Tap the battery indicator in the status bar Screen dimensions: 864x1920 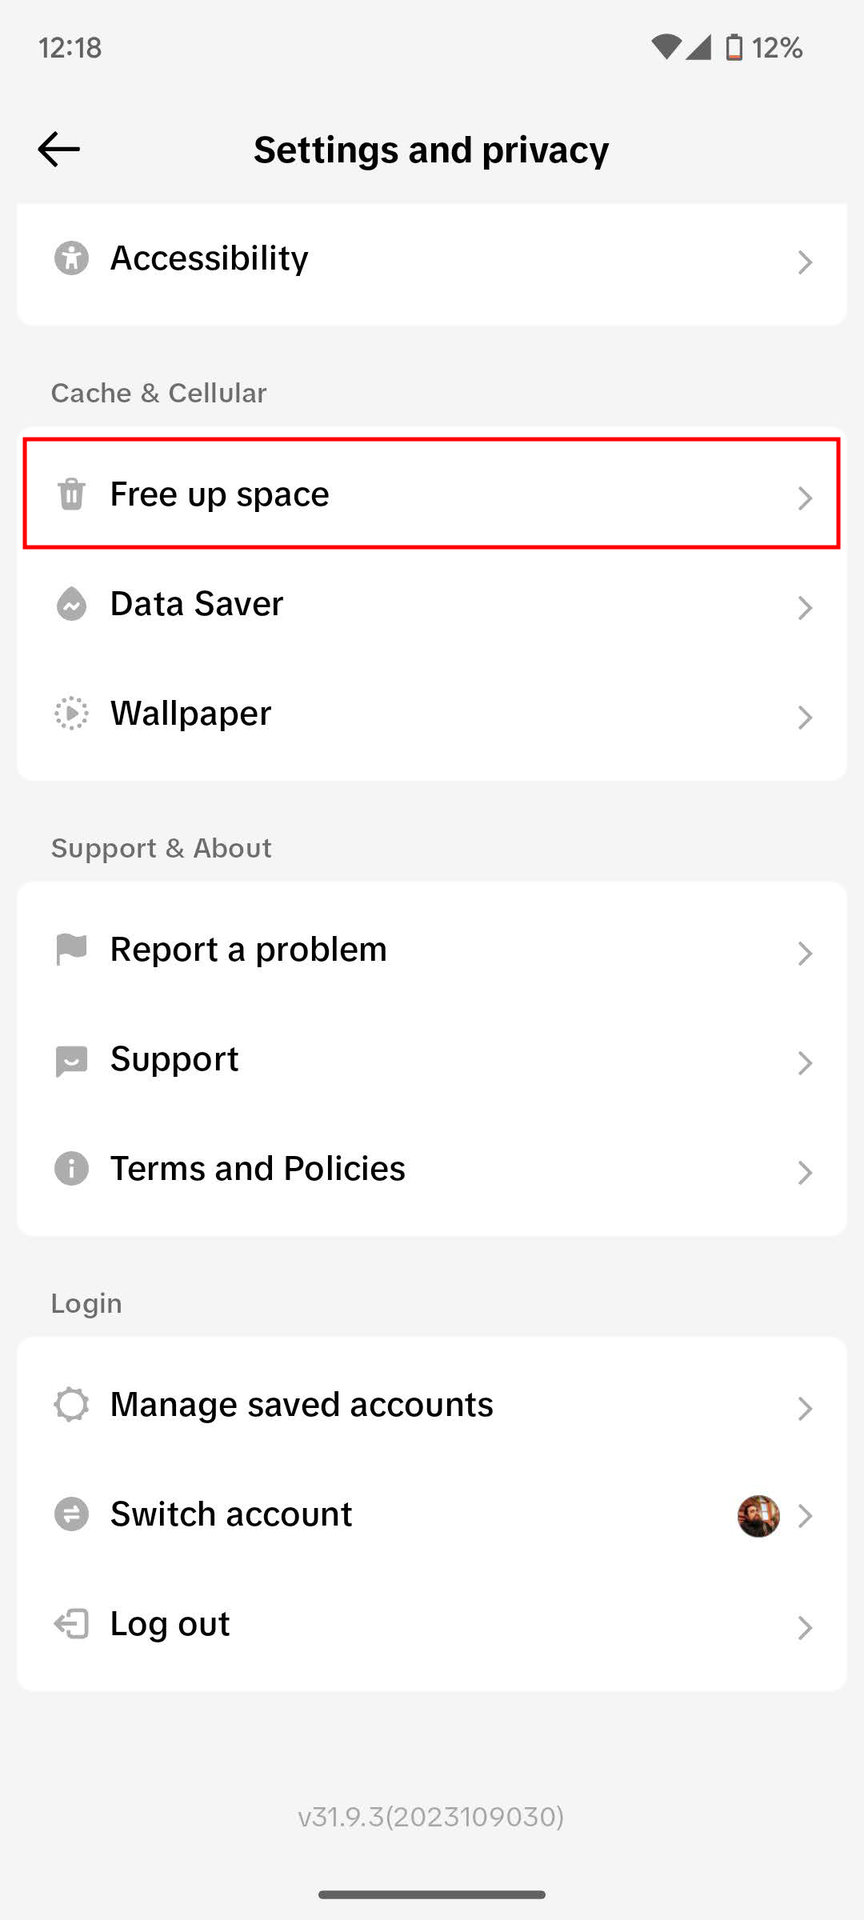click(x=734, y=47)
